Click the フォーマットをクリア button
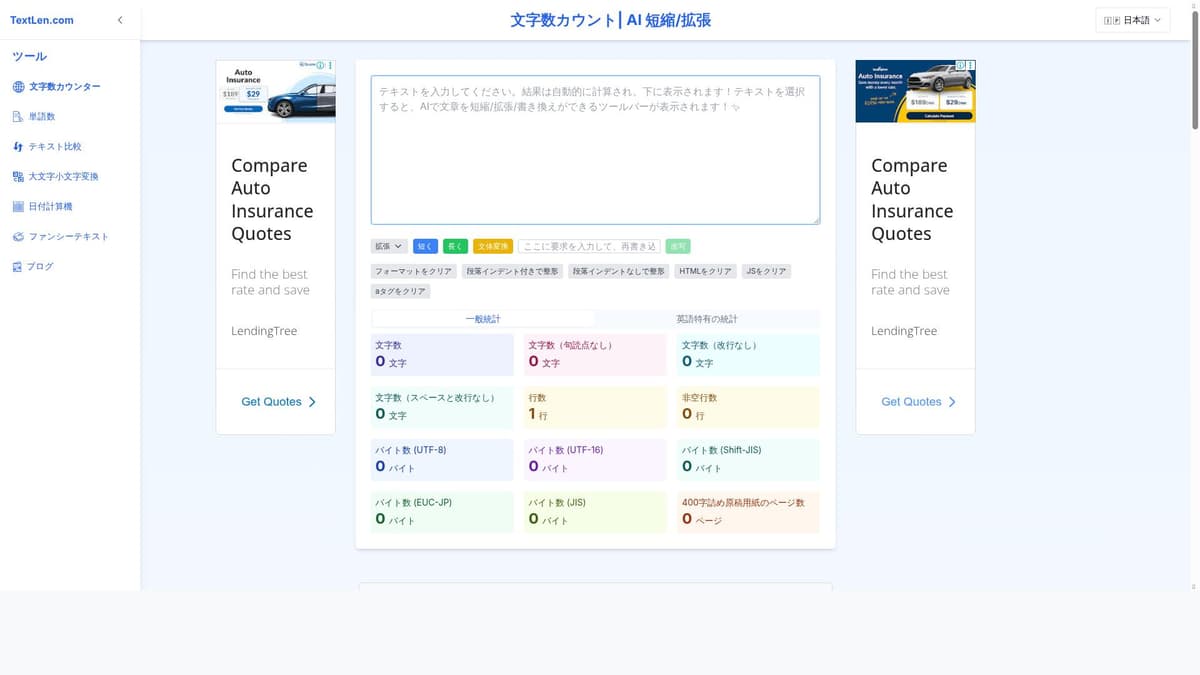Screen dimensions: 1200x675 pos(413,271)
